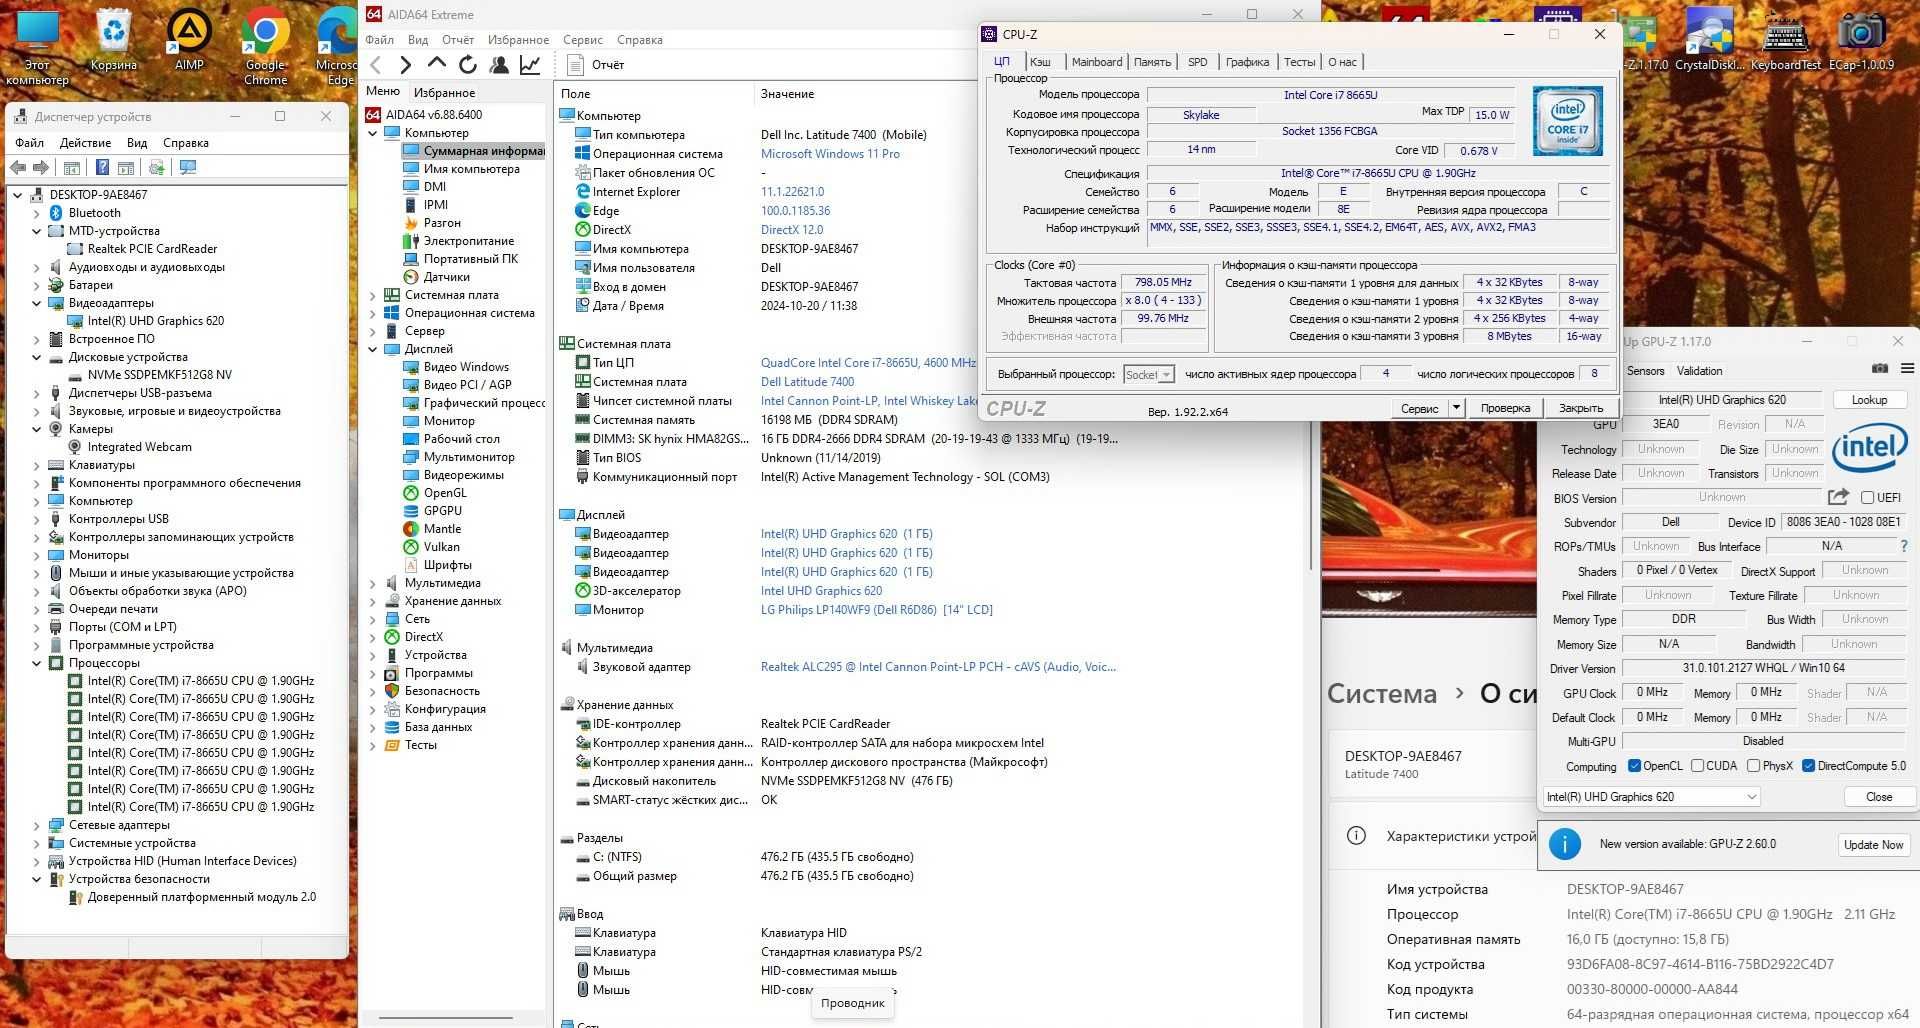1920x1028 pixels.
Task: Open the Действие menu in Device Manager
Action: point(85,143)
